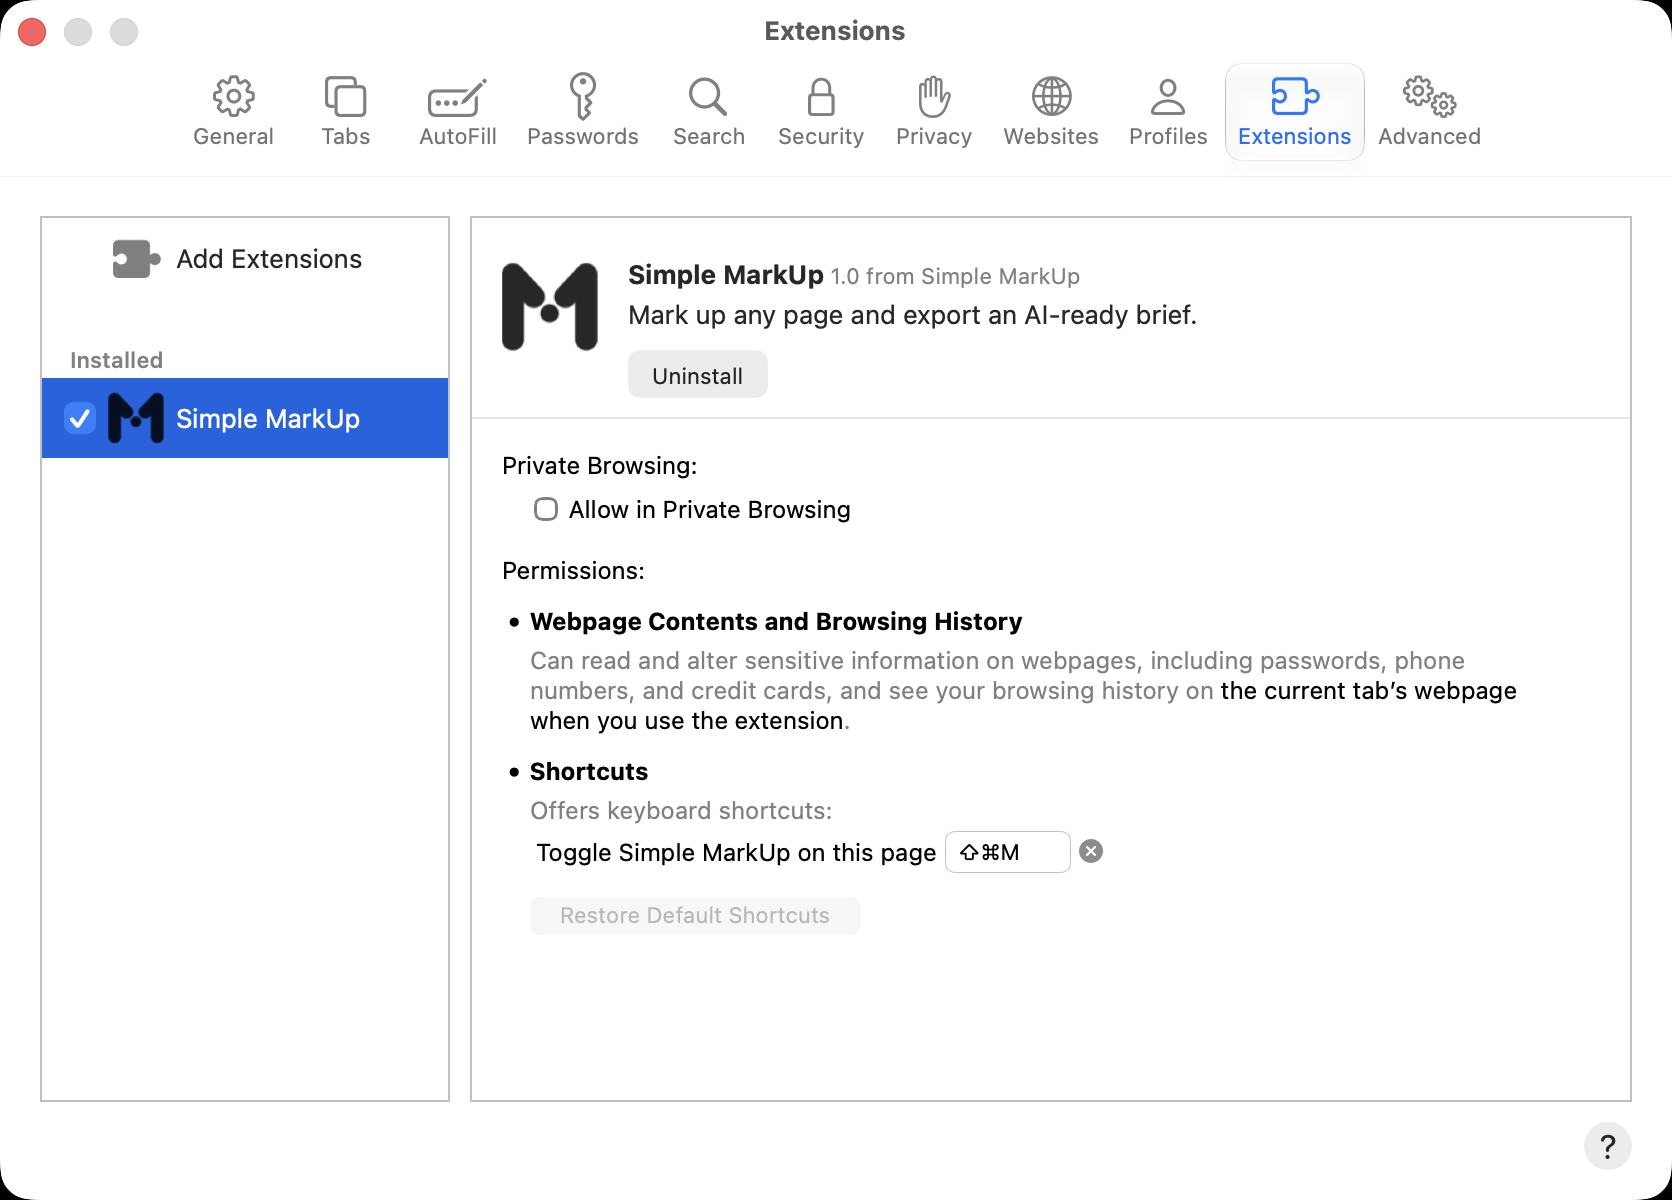Open Advanced settings pane
Viewport: 1672px width, 1200px height.
[1429, 112]
